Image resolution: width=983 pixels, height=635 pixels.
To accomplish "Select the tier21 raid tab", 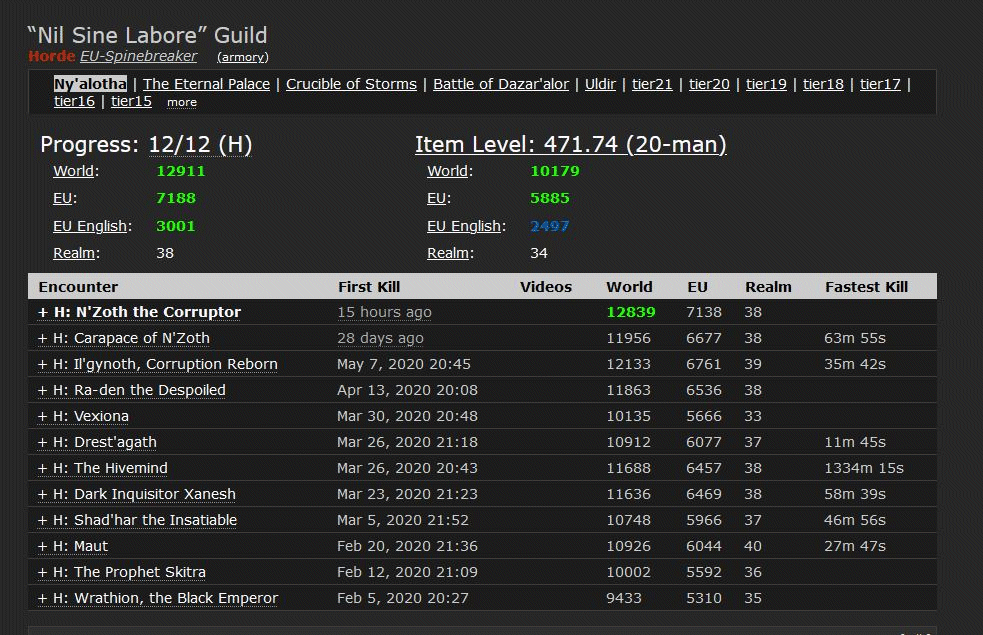I will [652, 84].
